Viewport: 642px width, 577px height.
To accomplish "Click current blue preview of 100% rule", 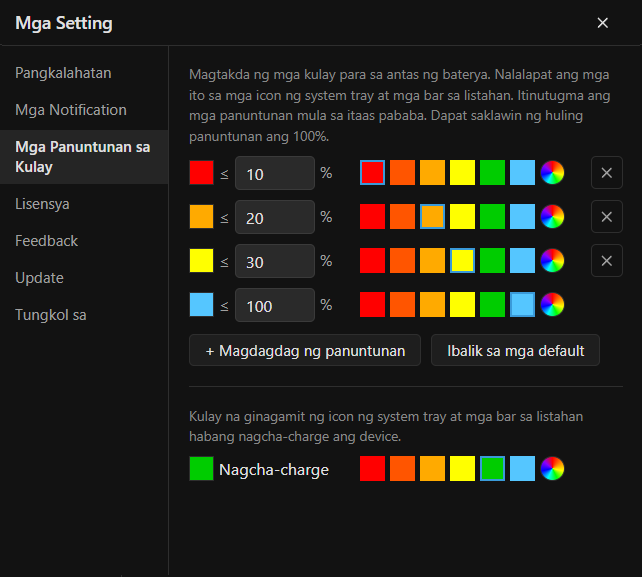I will [x=201, y=305].
